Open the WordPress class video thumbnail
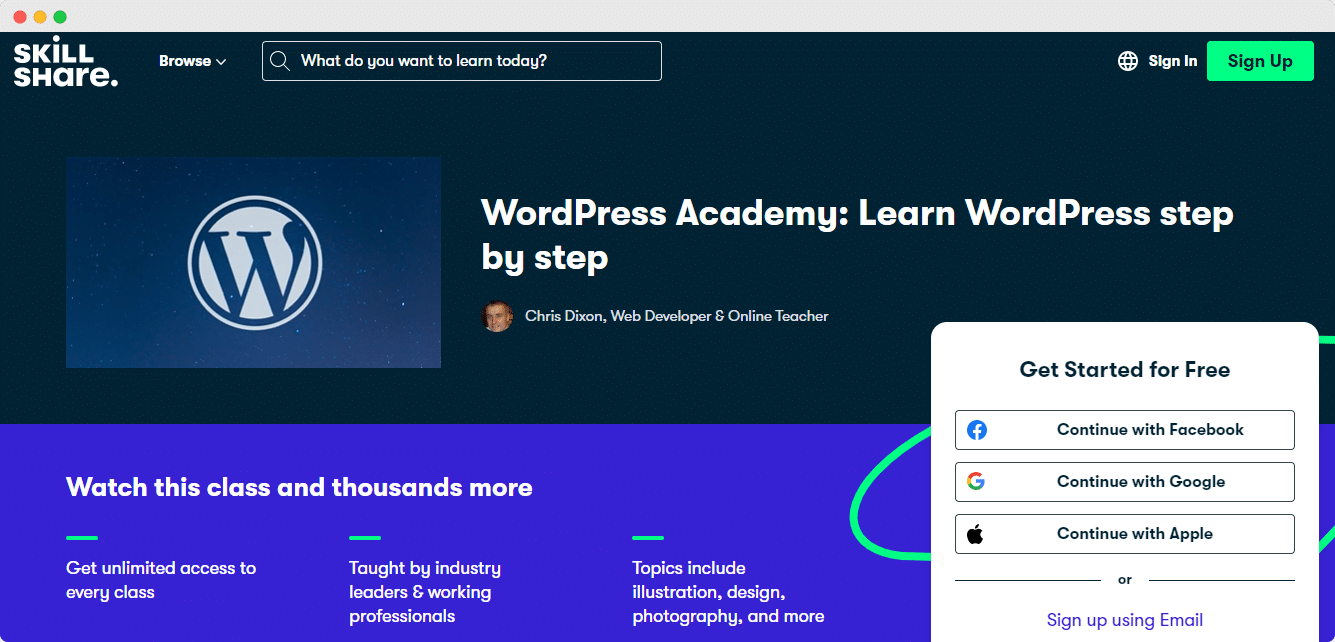This screenshot has height=642, width=1335. tap(253, 262)
